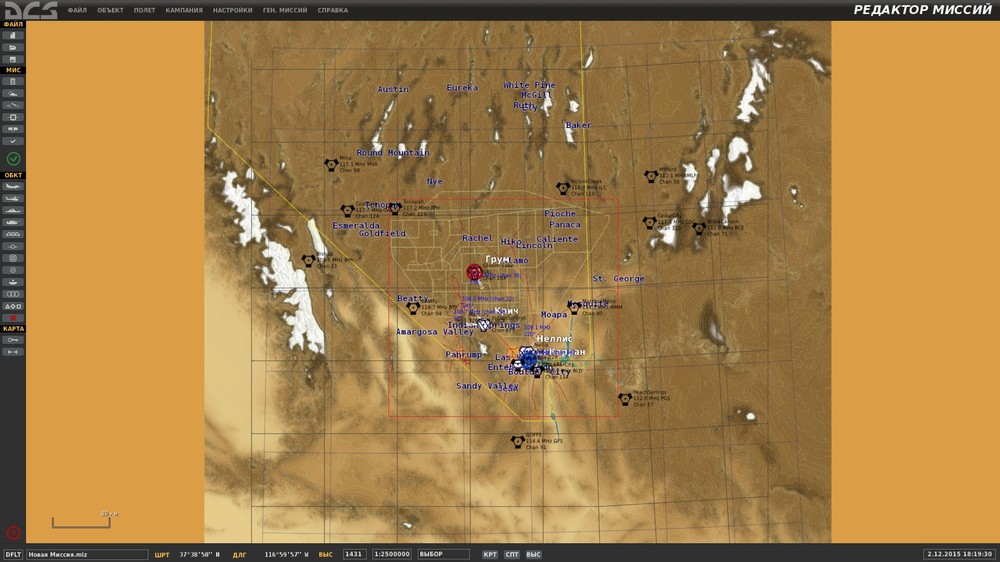
Task: Click the St. George town label
Action: [618, 279]
